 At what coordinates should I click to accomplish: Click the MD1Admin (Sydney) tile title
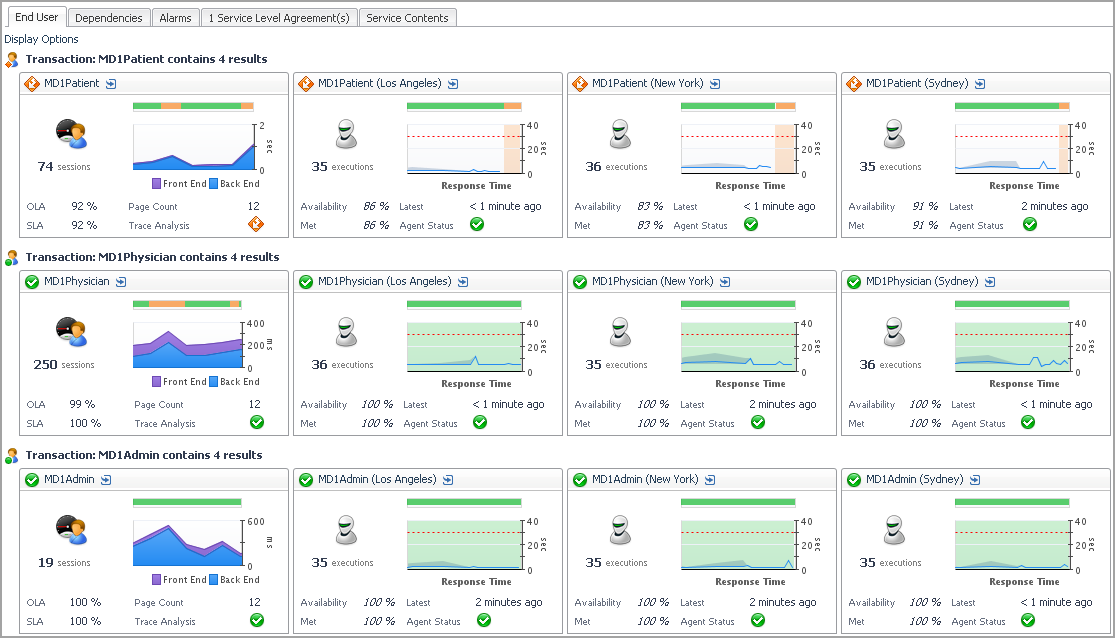[x=914, y=479]
